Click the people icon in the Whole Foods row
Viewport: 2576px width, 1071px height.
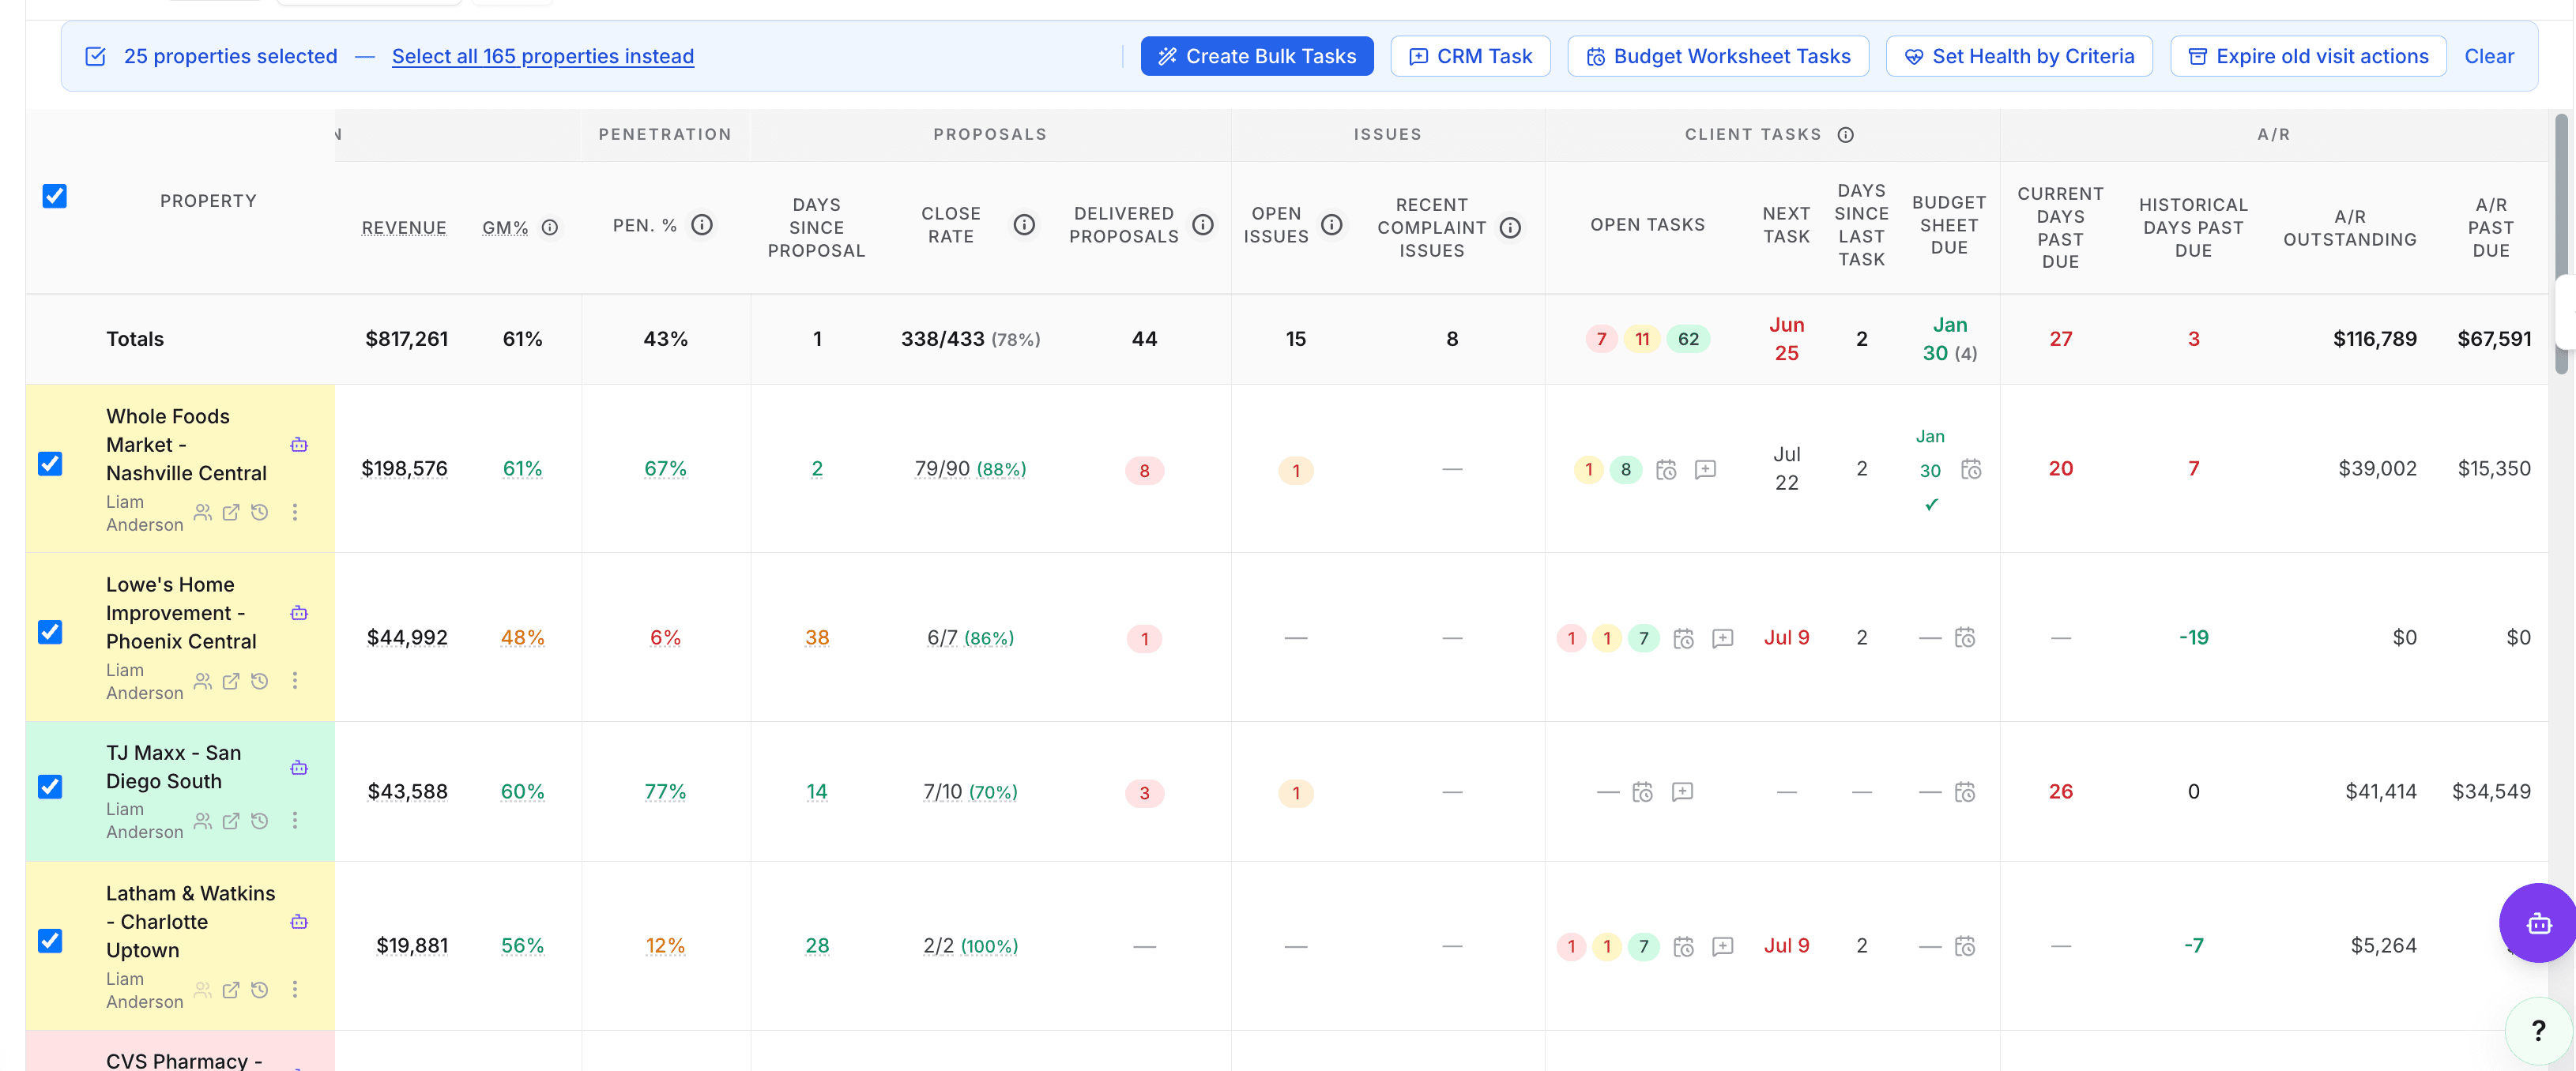(203, 513)
